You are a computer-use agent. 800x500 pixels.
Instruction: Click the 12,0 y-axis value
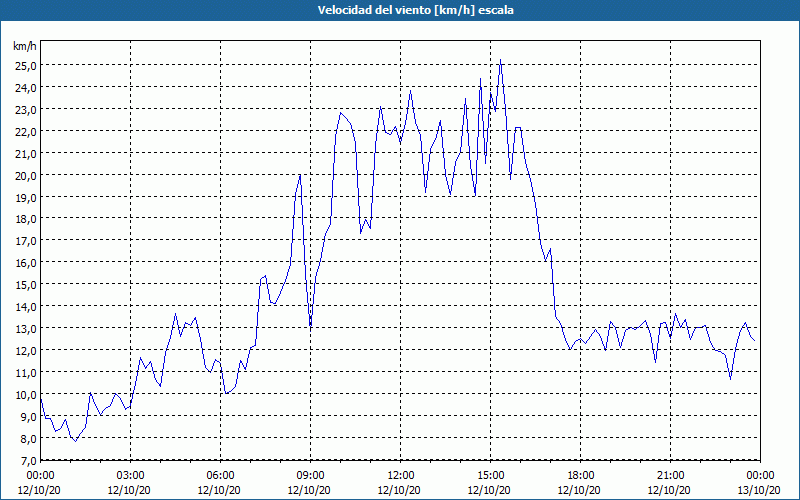pos(26,351)
